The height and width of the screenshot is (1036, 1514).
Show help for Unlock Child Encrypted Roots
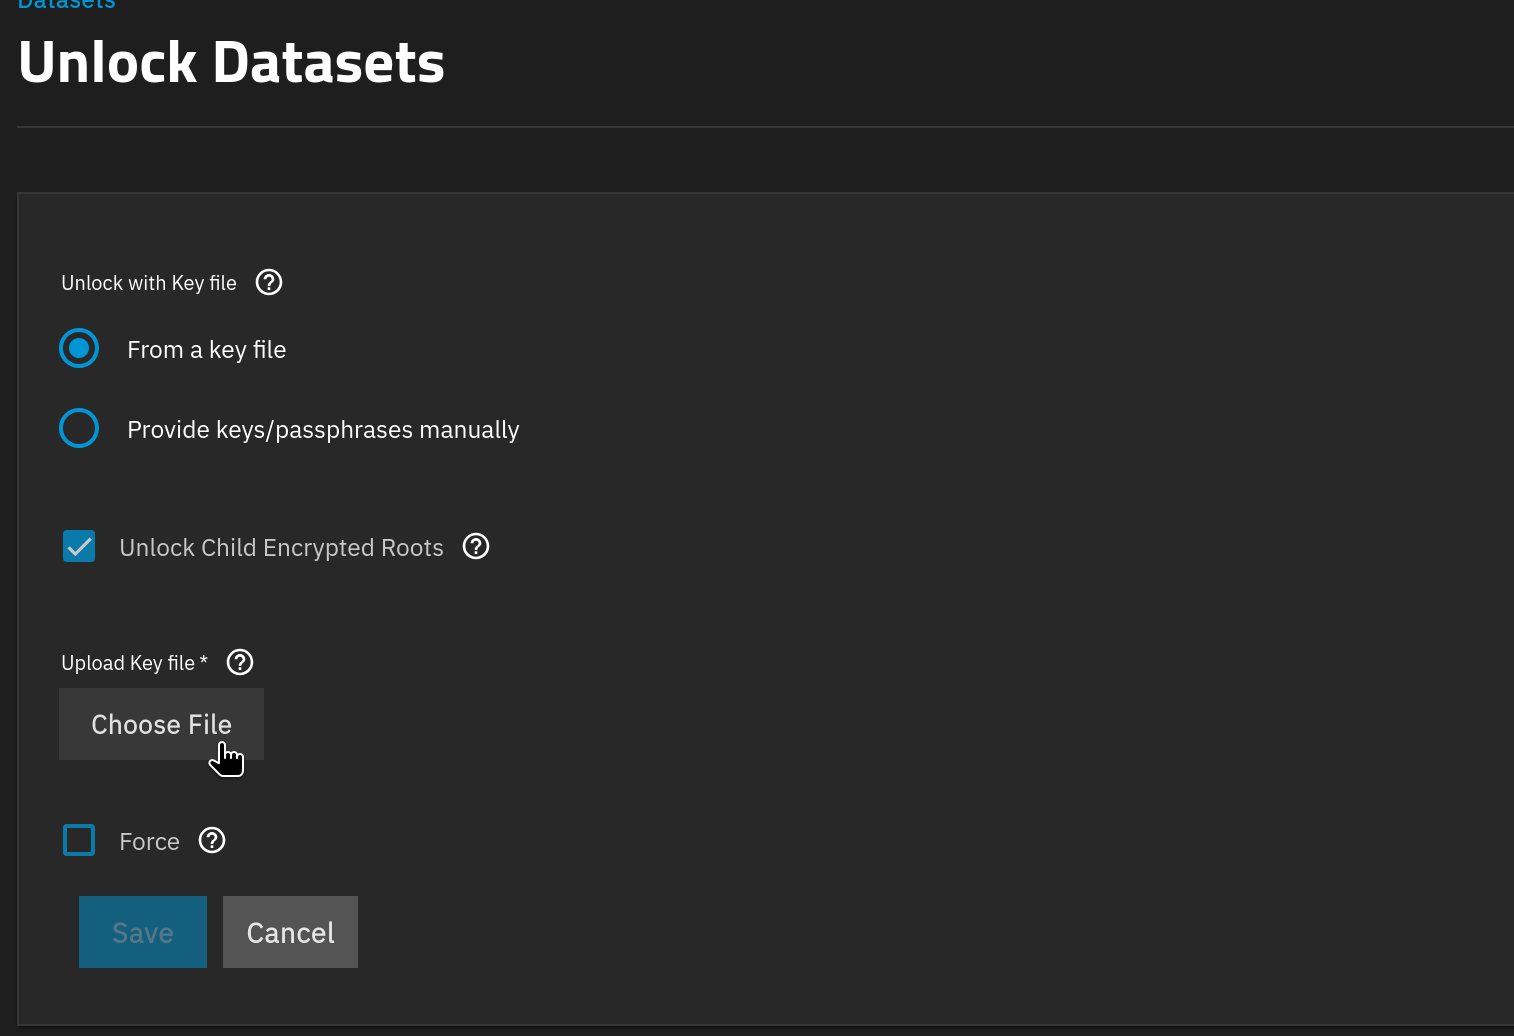click(476, 547)
